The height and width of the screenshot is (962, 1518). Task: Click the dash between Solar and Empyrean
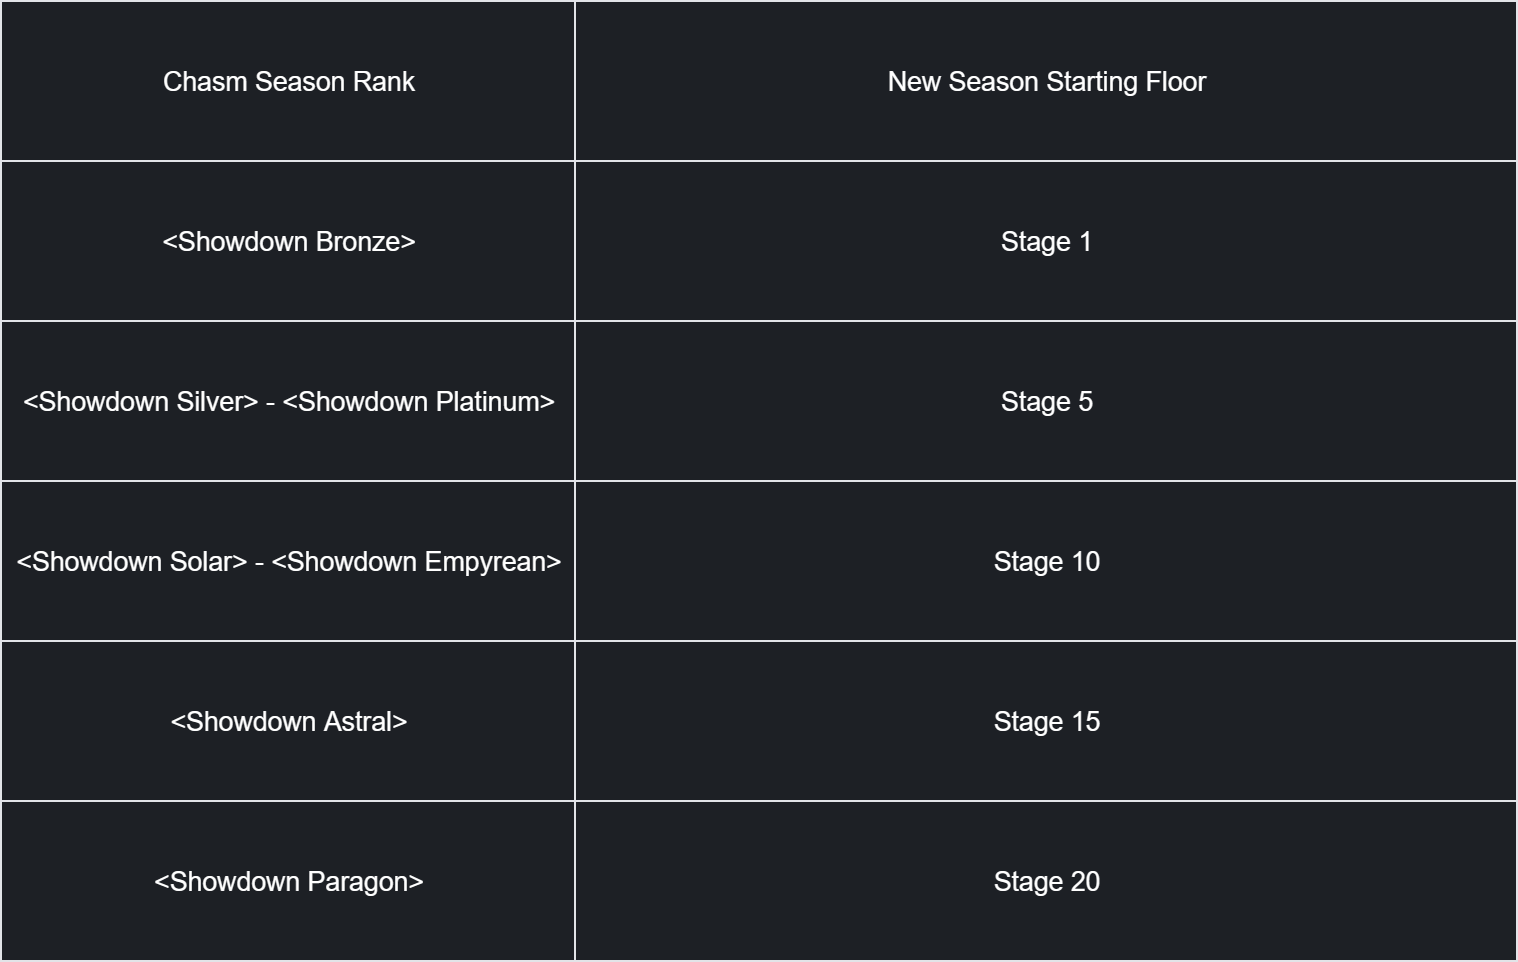[x=259, y=563]
